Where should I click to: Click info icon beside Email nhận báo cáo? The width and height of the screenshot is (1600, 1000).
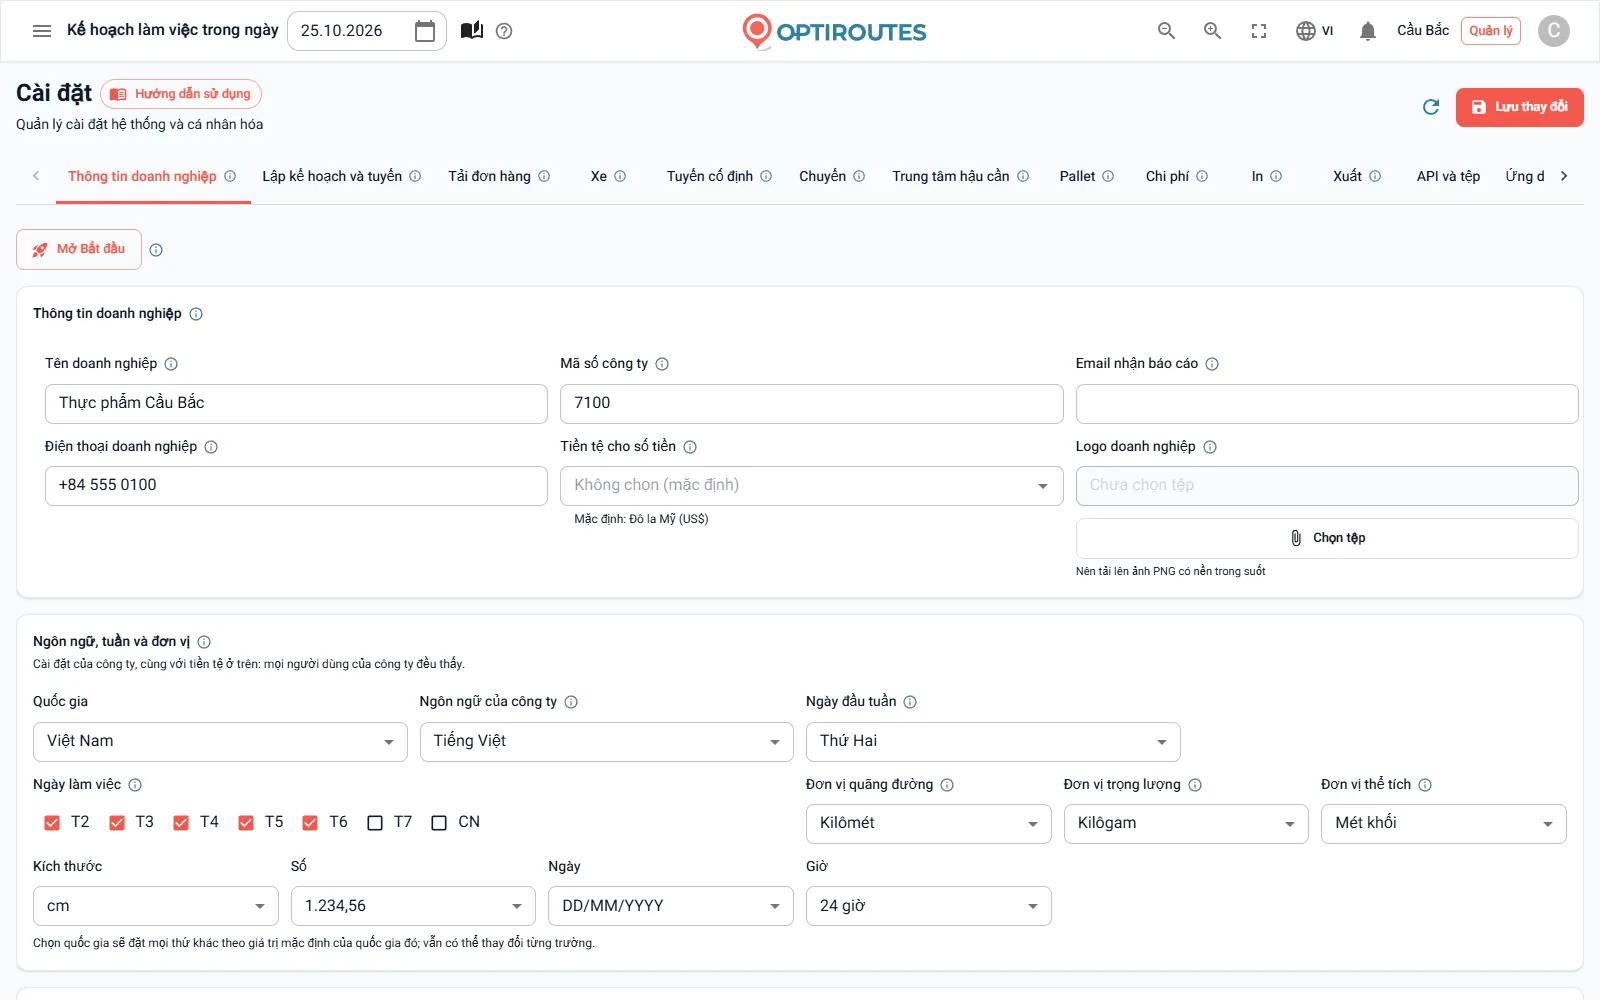coord(1212,364)
